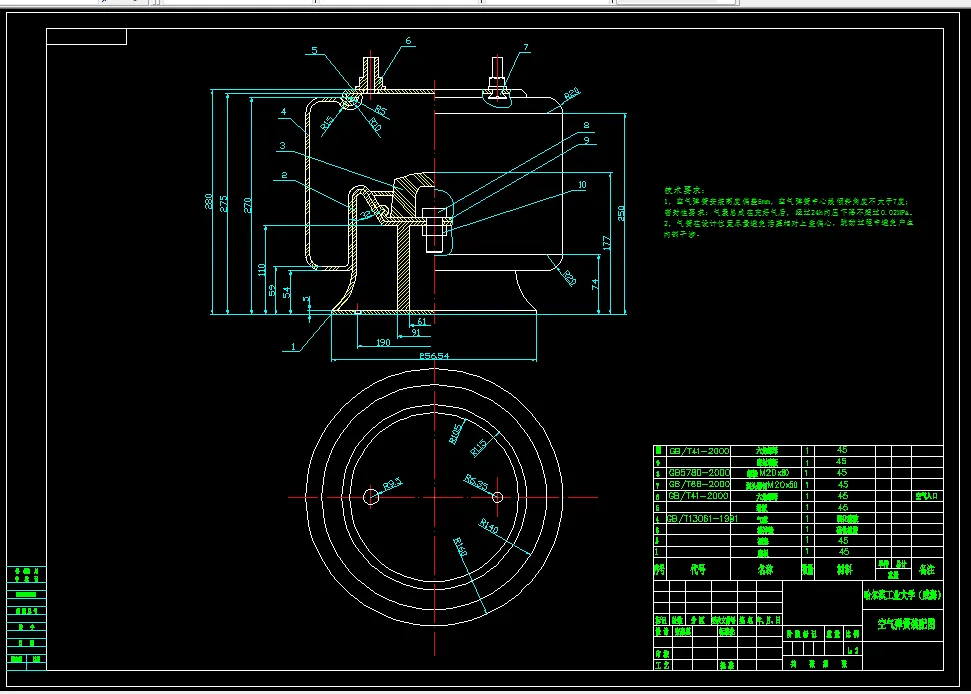Select the 哈尔滨工业大学 title block text
971x694 pixels.
pyautogui.click(x=903, y=596)
